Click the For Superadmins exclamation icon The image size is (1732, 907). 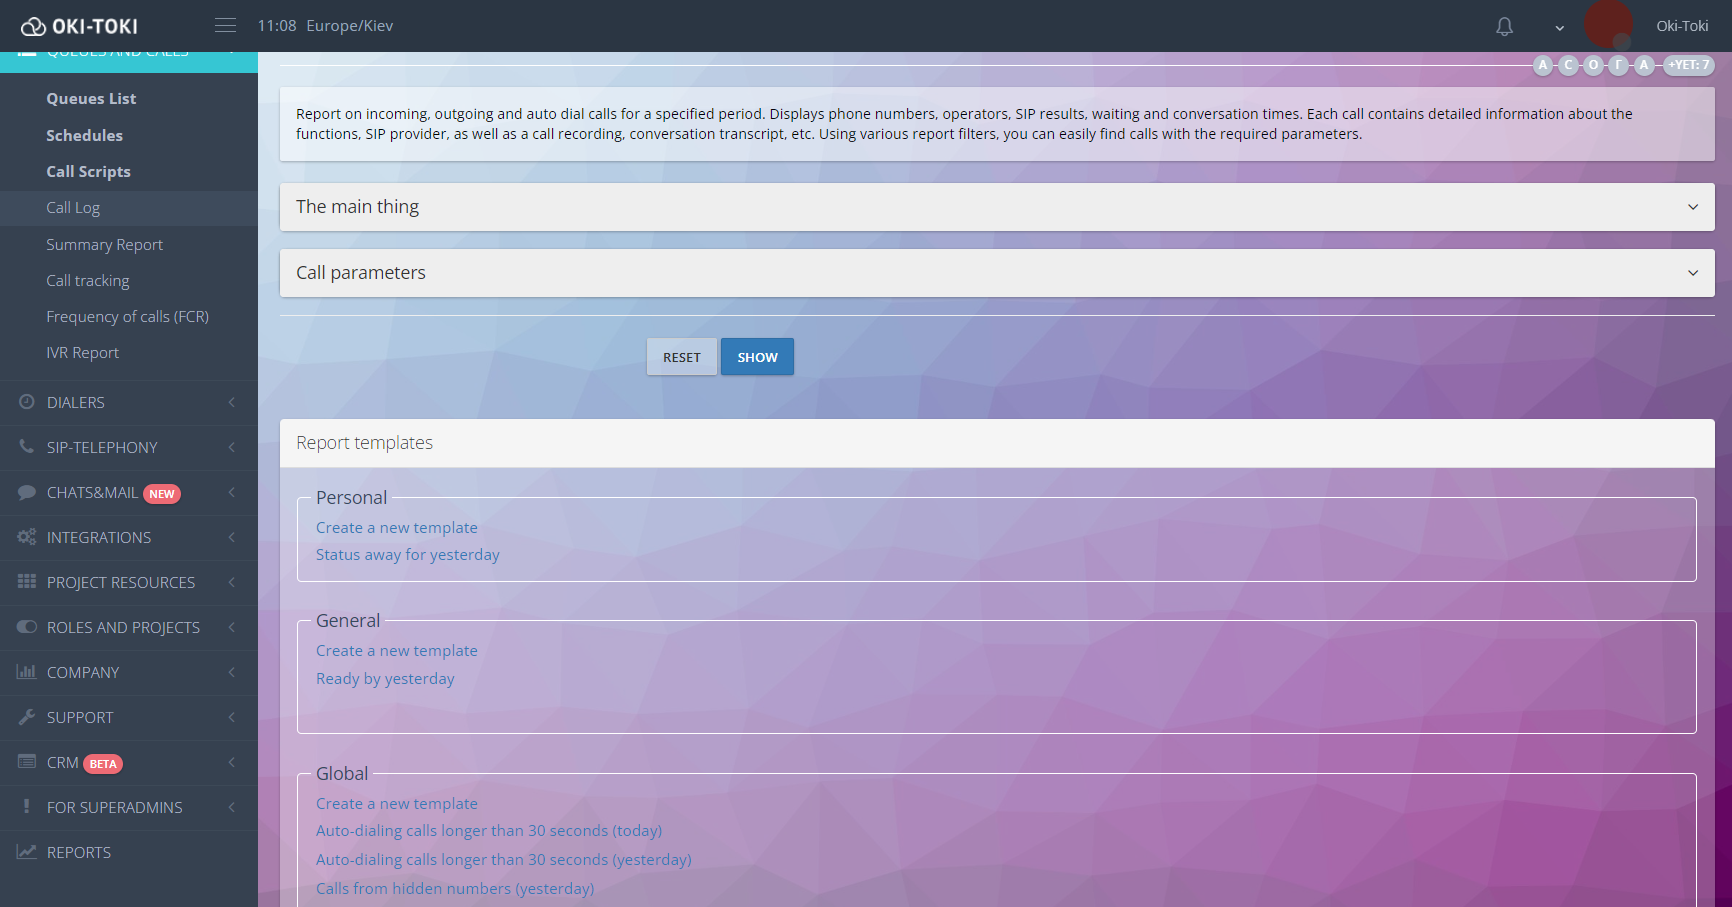(x=26, y=807)
